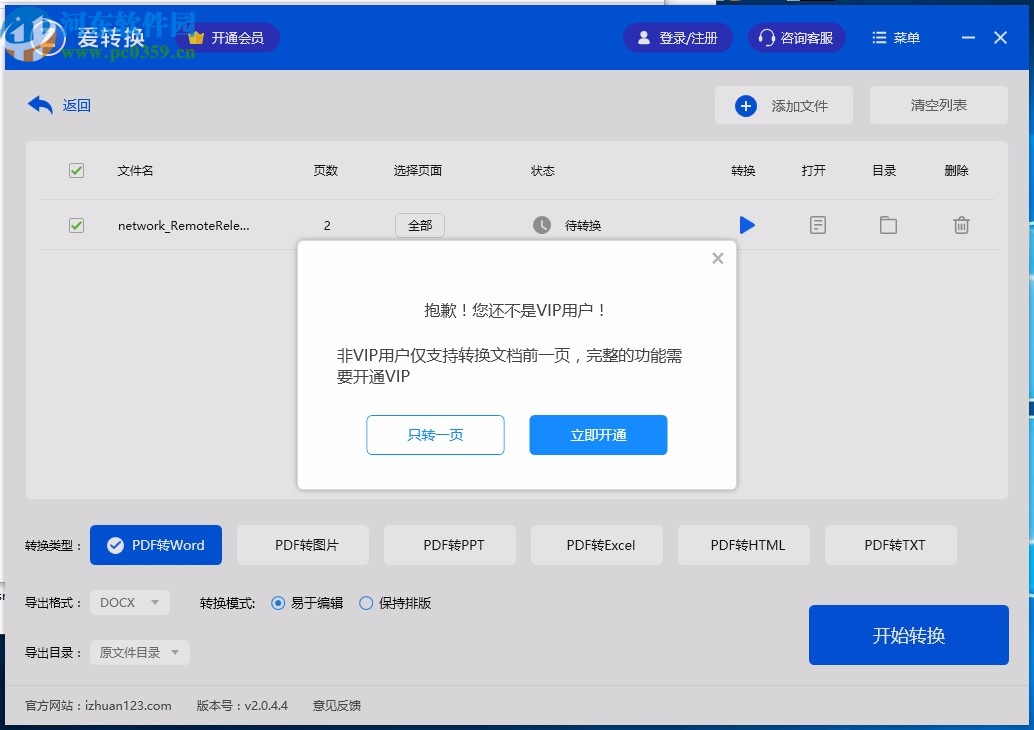Switch to PDF转Excel conversion type

point(596,544)
